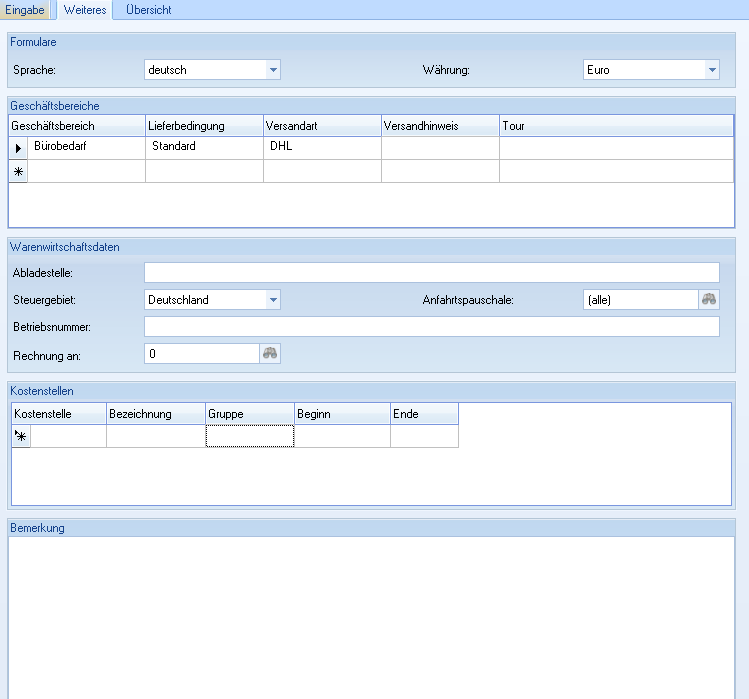Open the Steuergebiet dropdown

[x=272, y=300]
